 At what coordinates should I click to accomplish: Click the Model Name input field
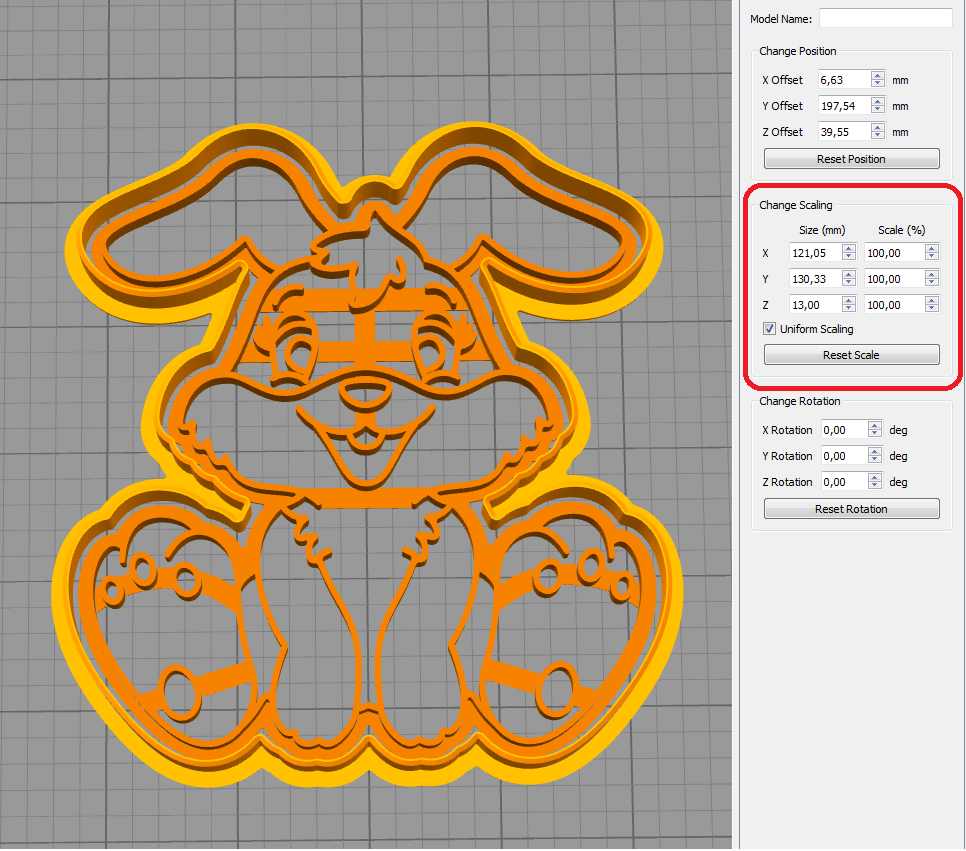885,18
